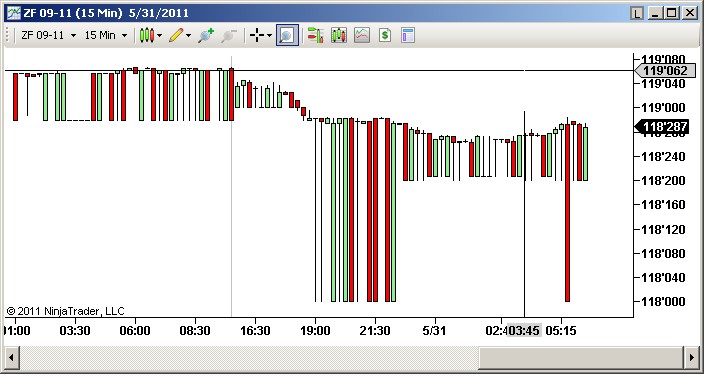The height and width of the screenshot is (374, 704).
Task: Open the Chart Trader icon
Action: coord(316,35)
